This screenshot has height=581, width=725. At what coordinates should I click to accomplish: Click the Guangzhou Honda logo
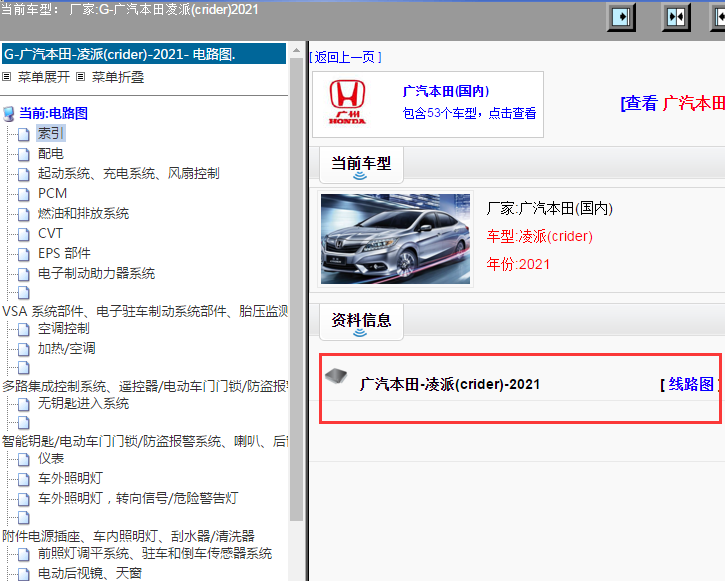[x=347, y=102]
